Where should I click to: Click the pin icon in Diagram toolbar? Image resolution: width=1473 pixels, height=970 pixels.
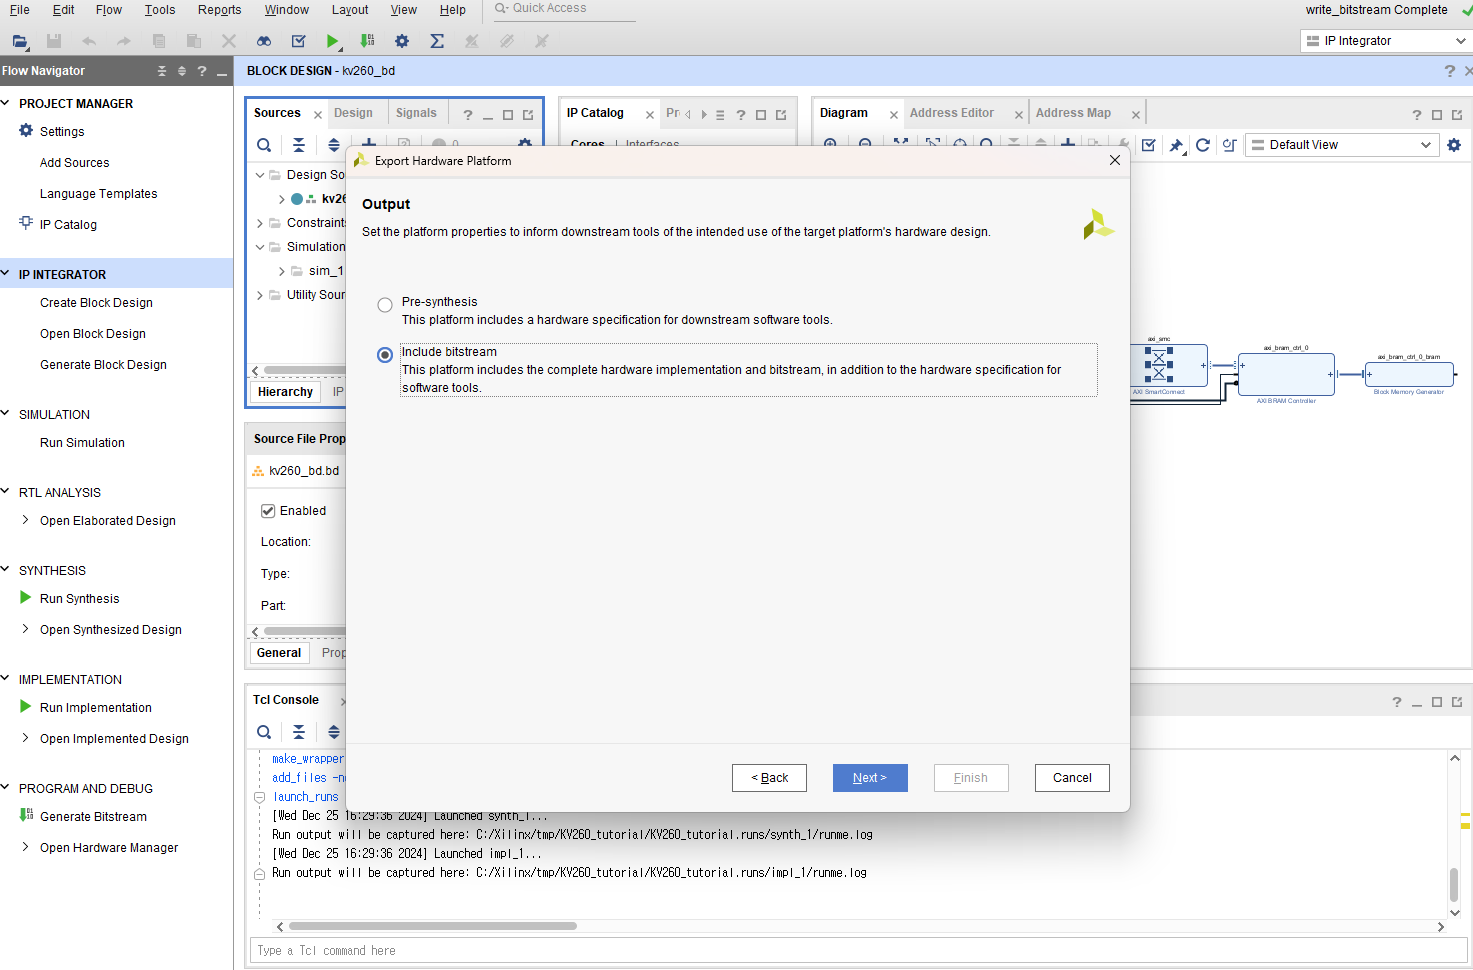click(1176, 145)
